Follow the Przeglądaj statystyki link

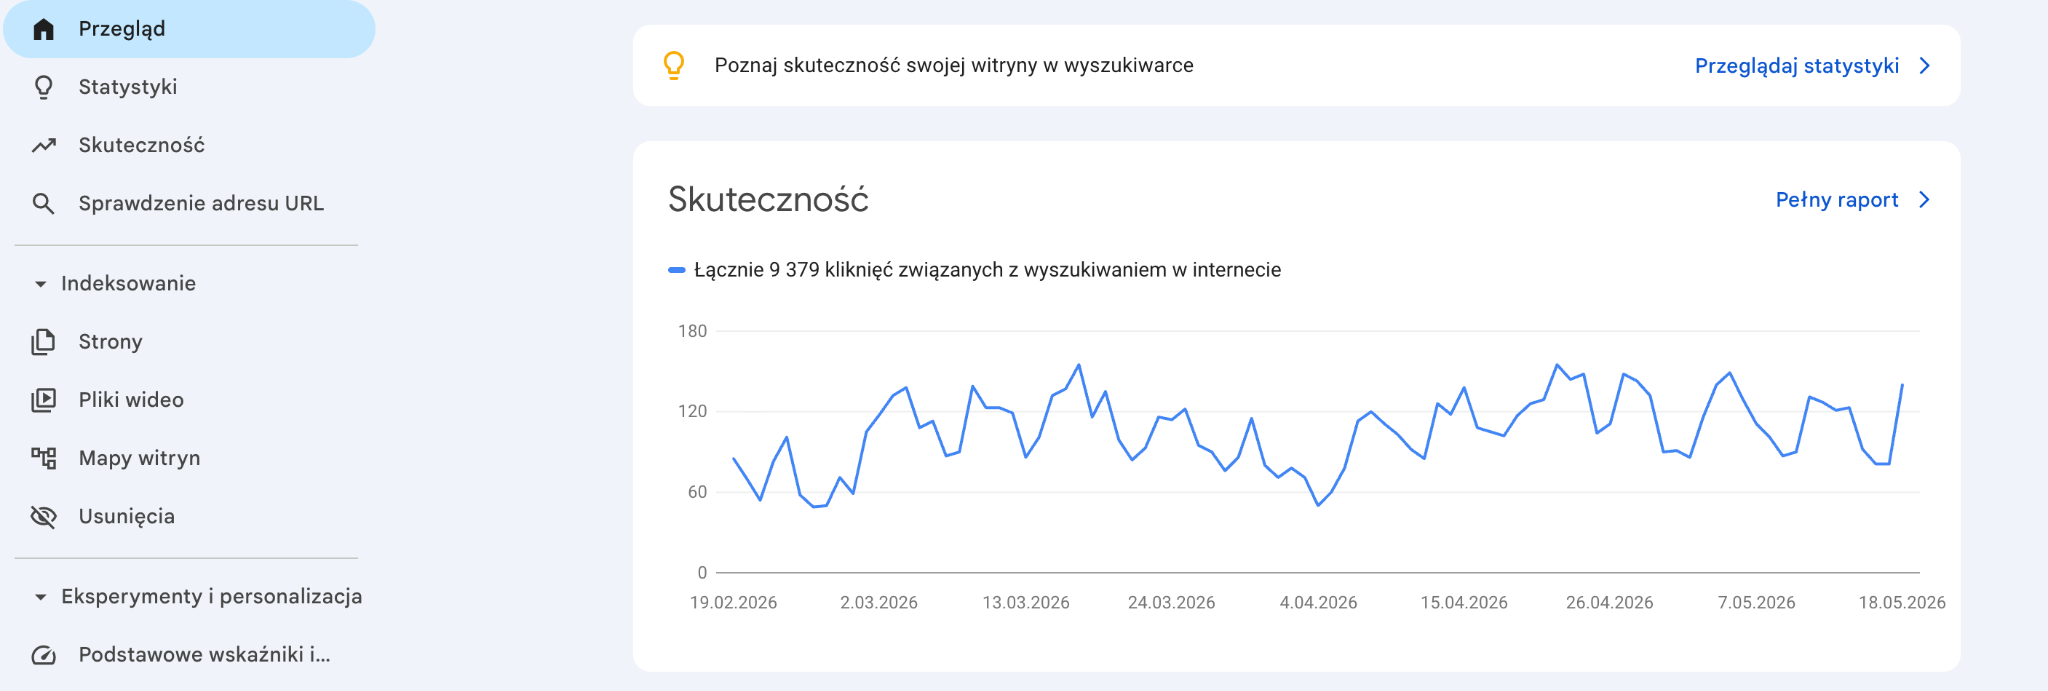point(1797,66)
